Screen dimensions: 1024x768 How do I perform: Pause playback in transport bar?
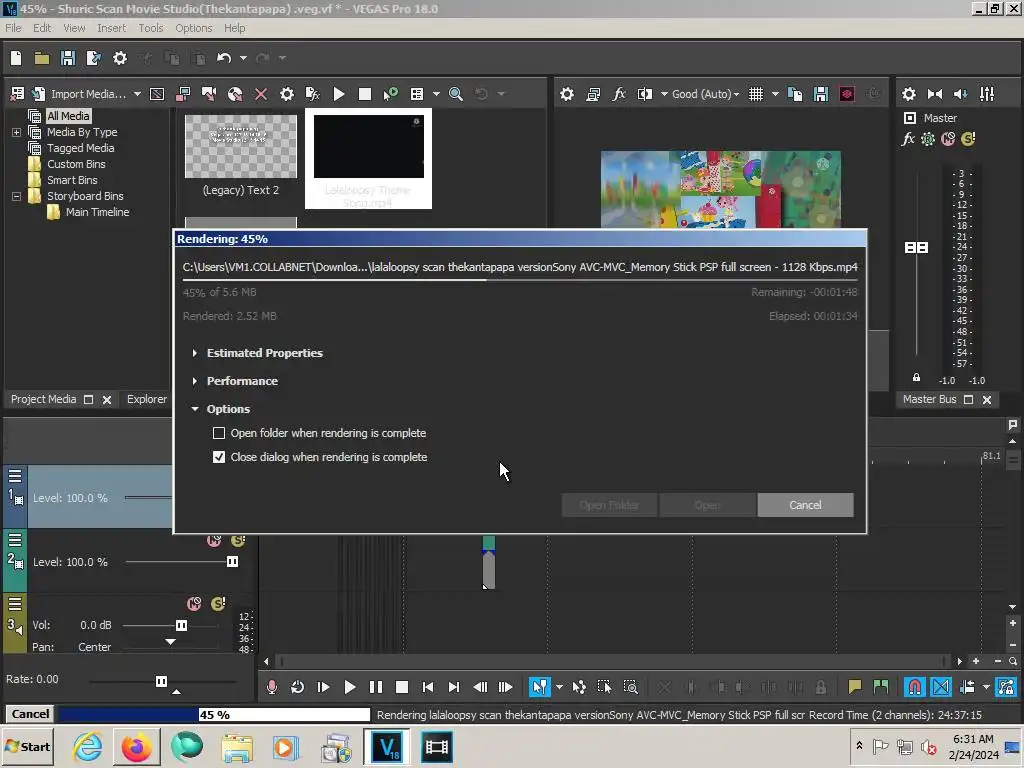click(x=376, y=687)
